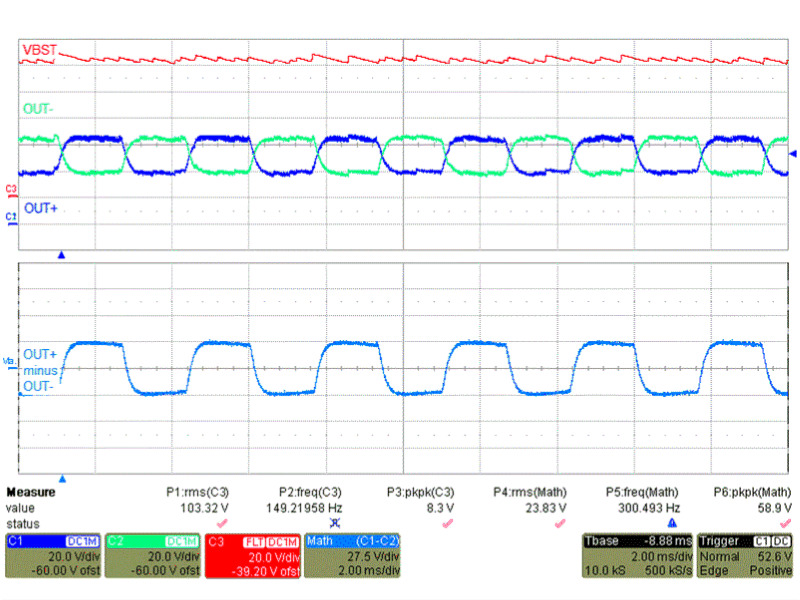Click the C3 ground level marker
Viewport: 800px width, 600px height.
[11, 188]
